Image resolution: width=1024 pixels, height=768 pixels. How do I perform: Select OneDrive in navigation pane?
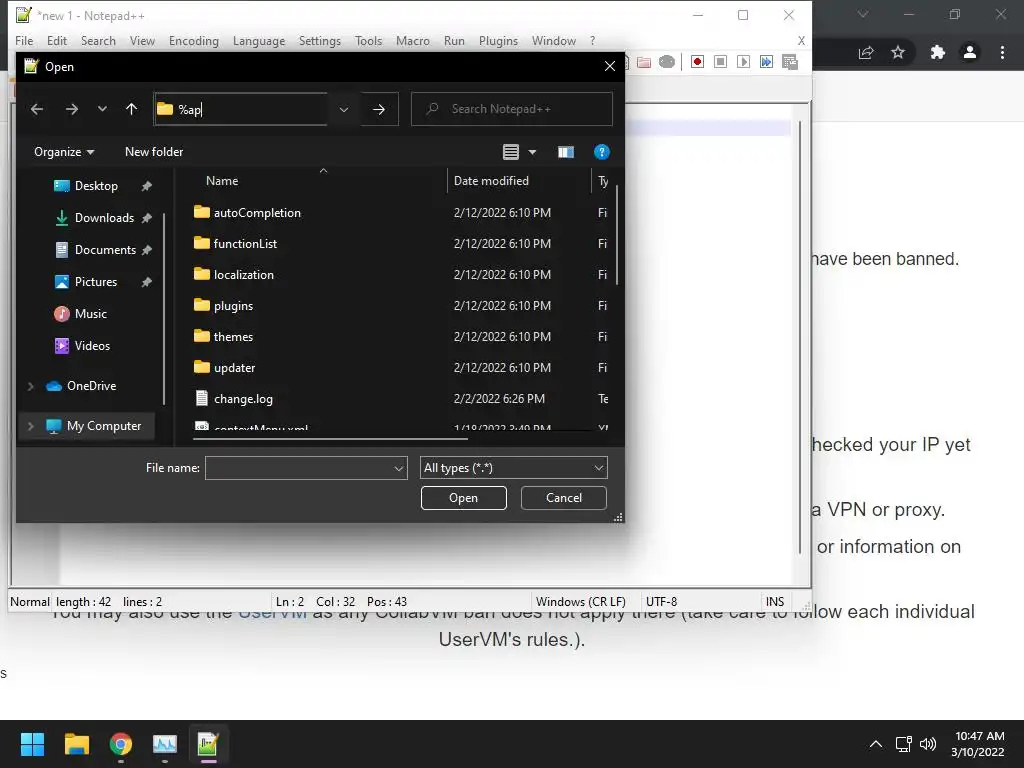[91, 386]
